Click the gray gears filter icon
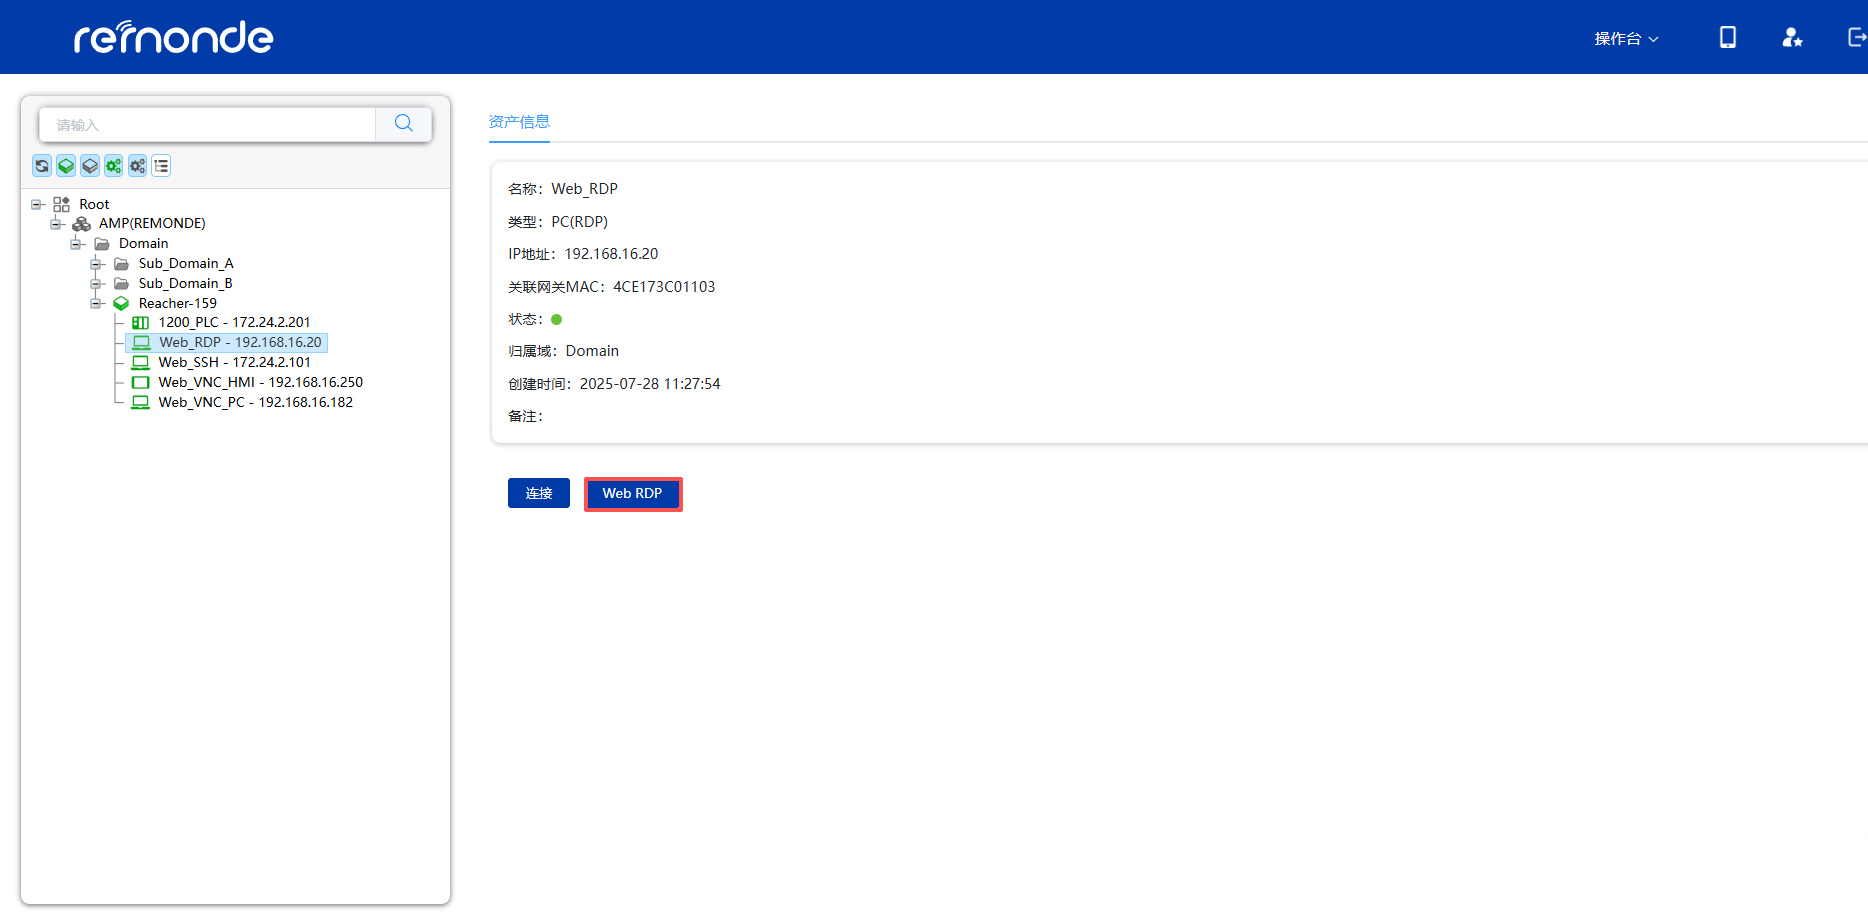1868x919 pixels. pyautogui.click(x=137, y=166)
